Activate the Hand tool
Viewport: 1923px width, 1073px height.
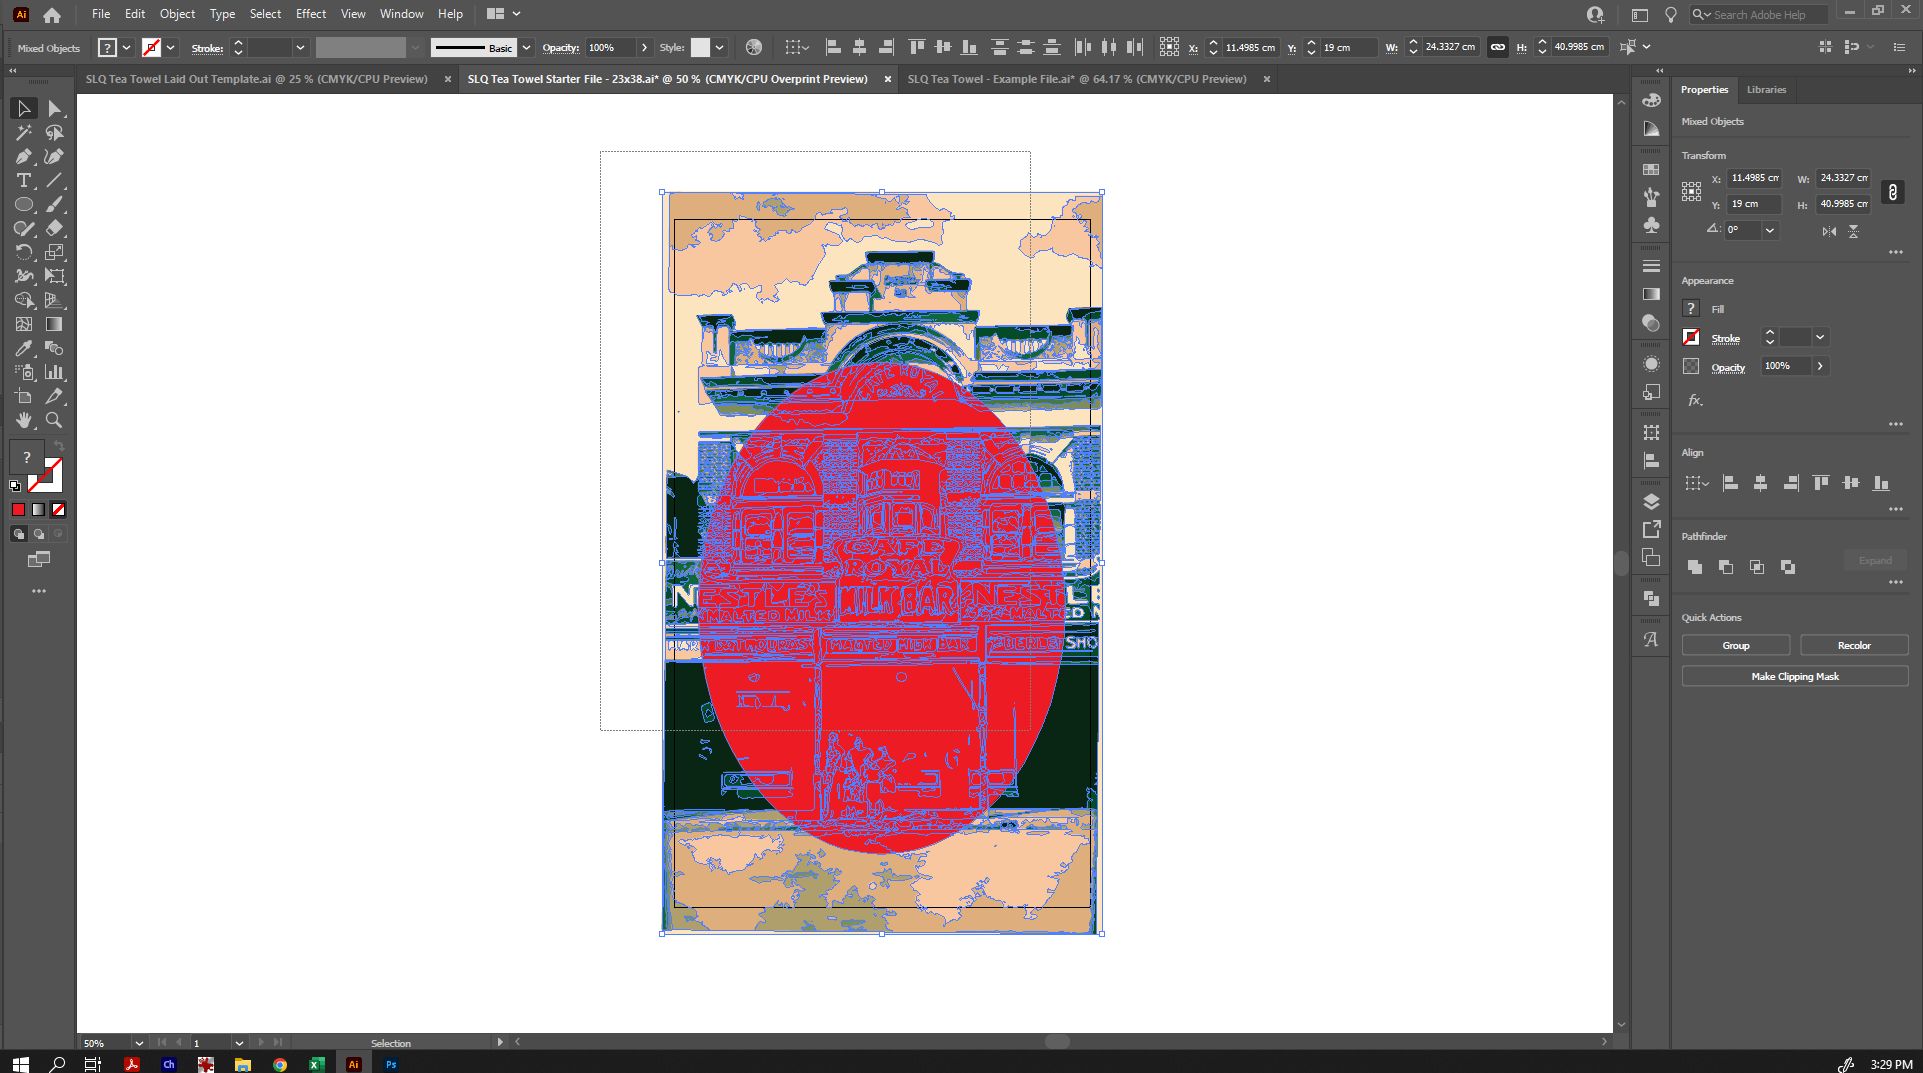[x=24, y=420]
